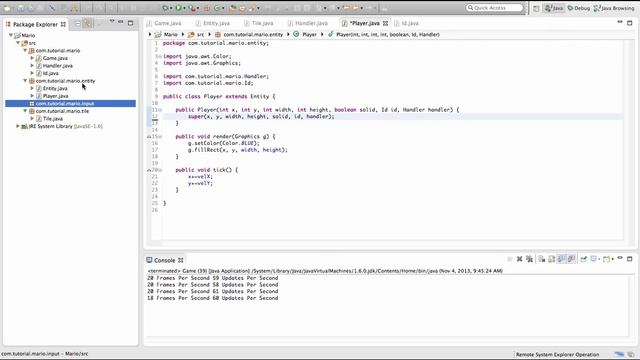Screen dimensions: 640x360
Task: Switch to the Java perspective
Action: tap(554, 8)
